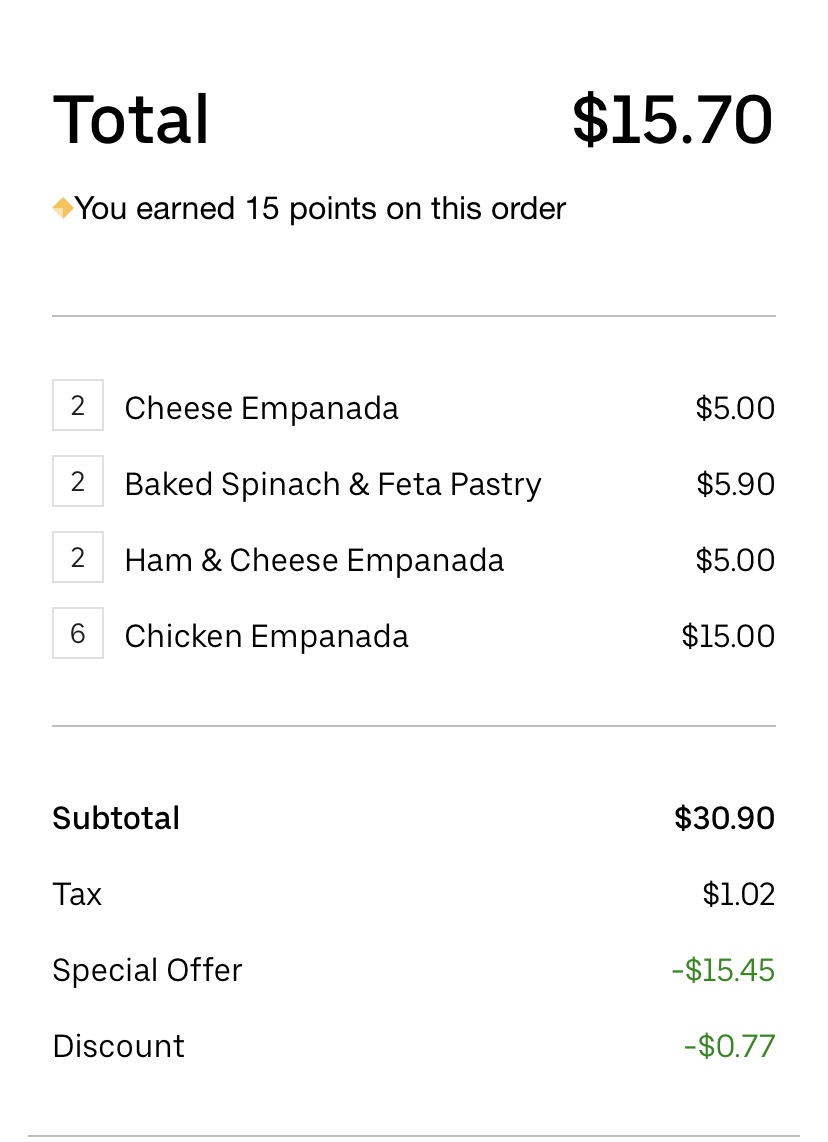Tap the $30.90 subtotal amount
Viewport: 828px width, 1142px height.
pos(724,818)
